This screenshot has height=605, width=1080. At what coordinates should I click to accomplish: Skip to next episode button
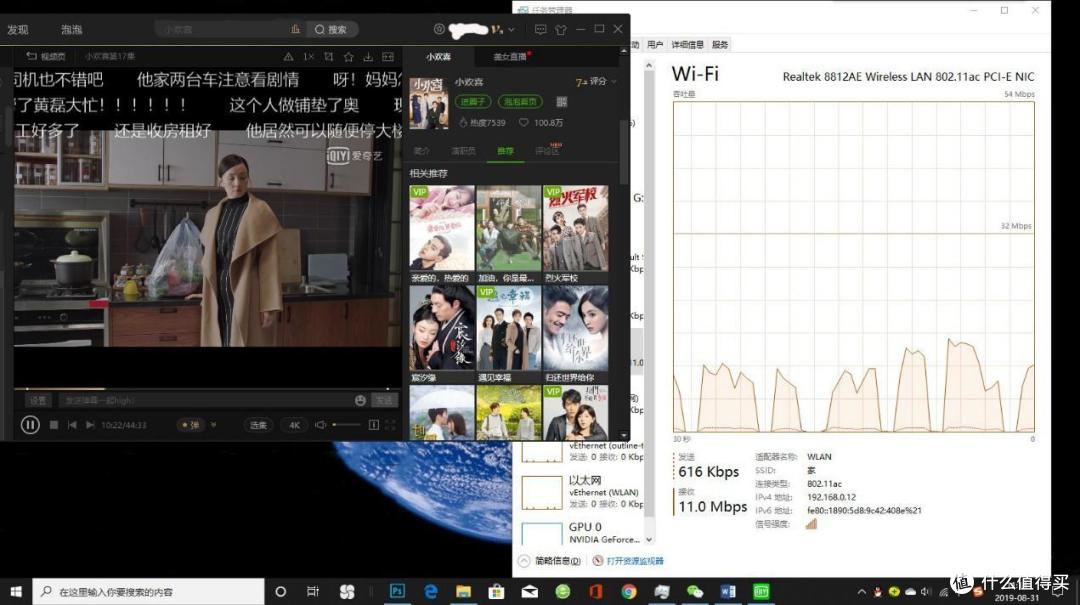pos(90,425)
